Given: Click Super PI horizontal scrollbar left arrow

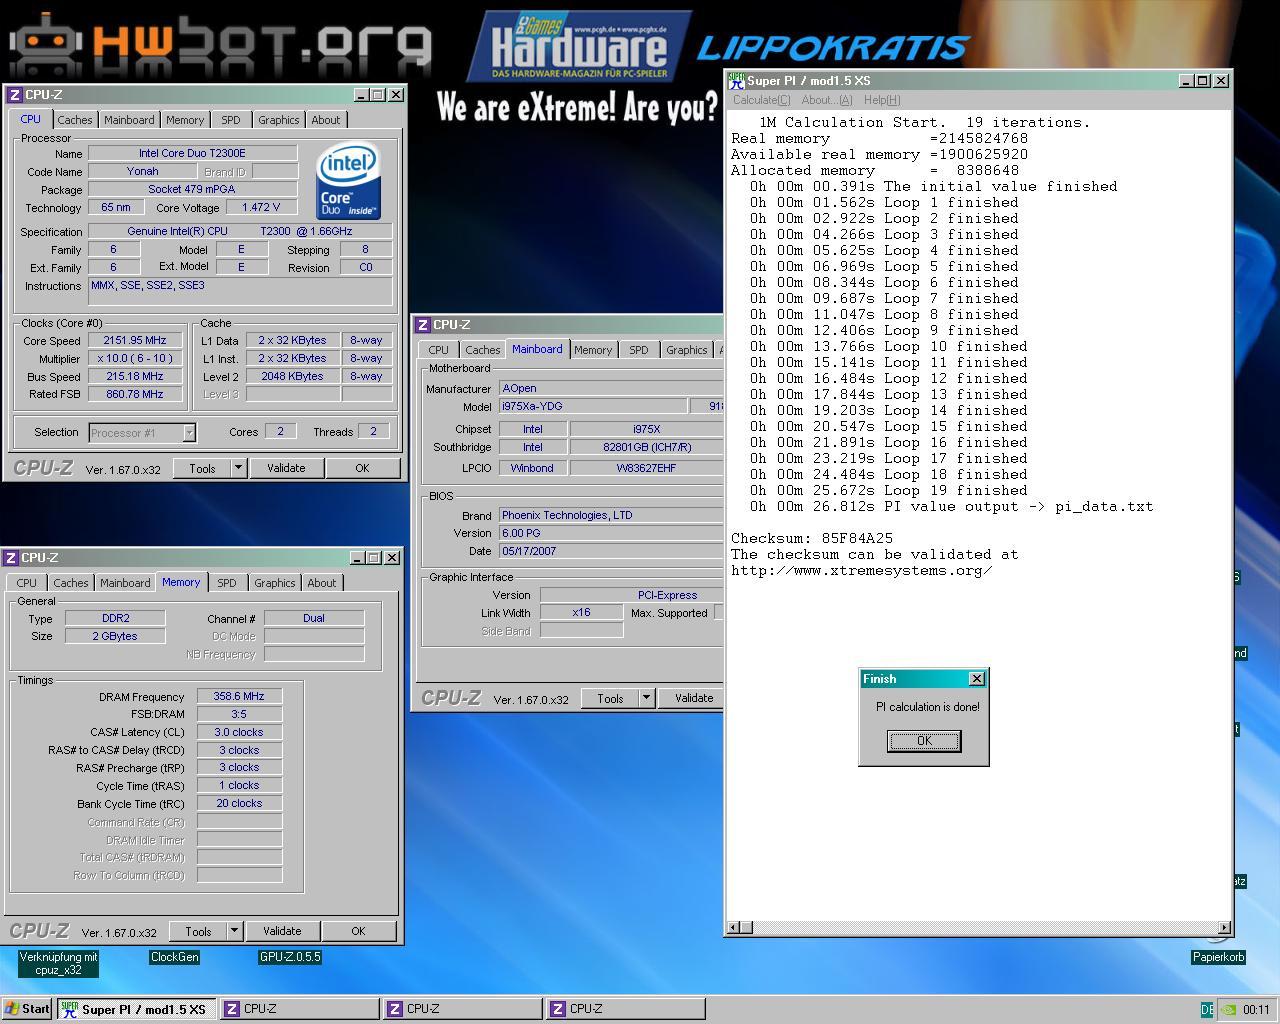Looking at the screenshot, I should pos(734,928).
